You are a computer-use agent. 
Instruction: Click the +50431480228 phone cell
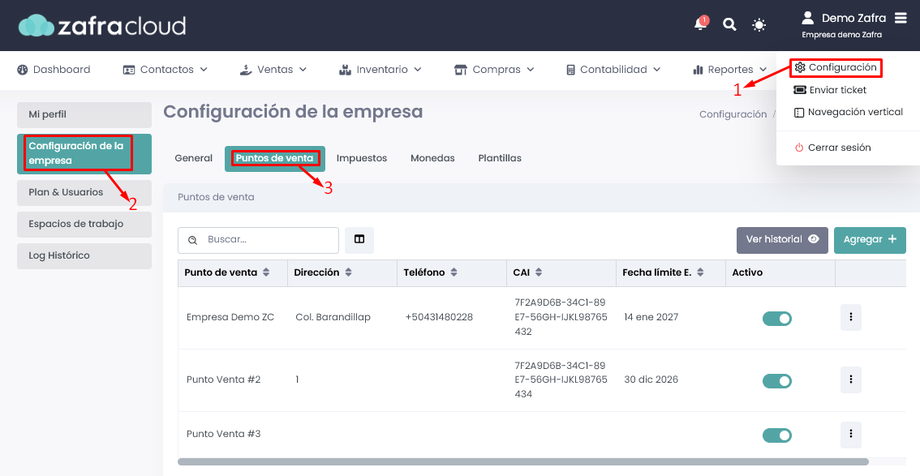[439, 318]
